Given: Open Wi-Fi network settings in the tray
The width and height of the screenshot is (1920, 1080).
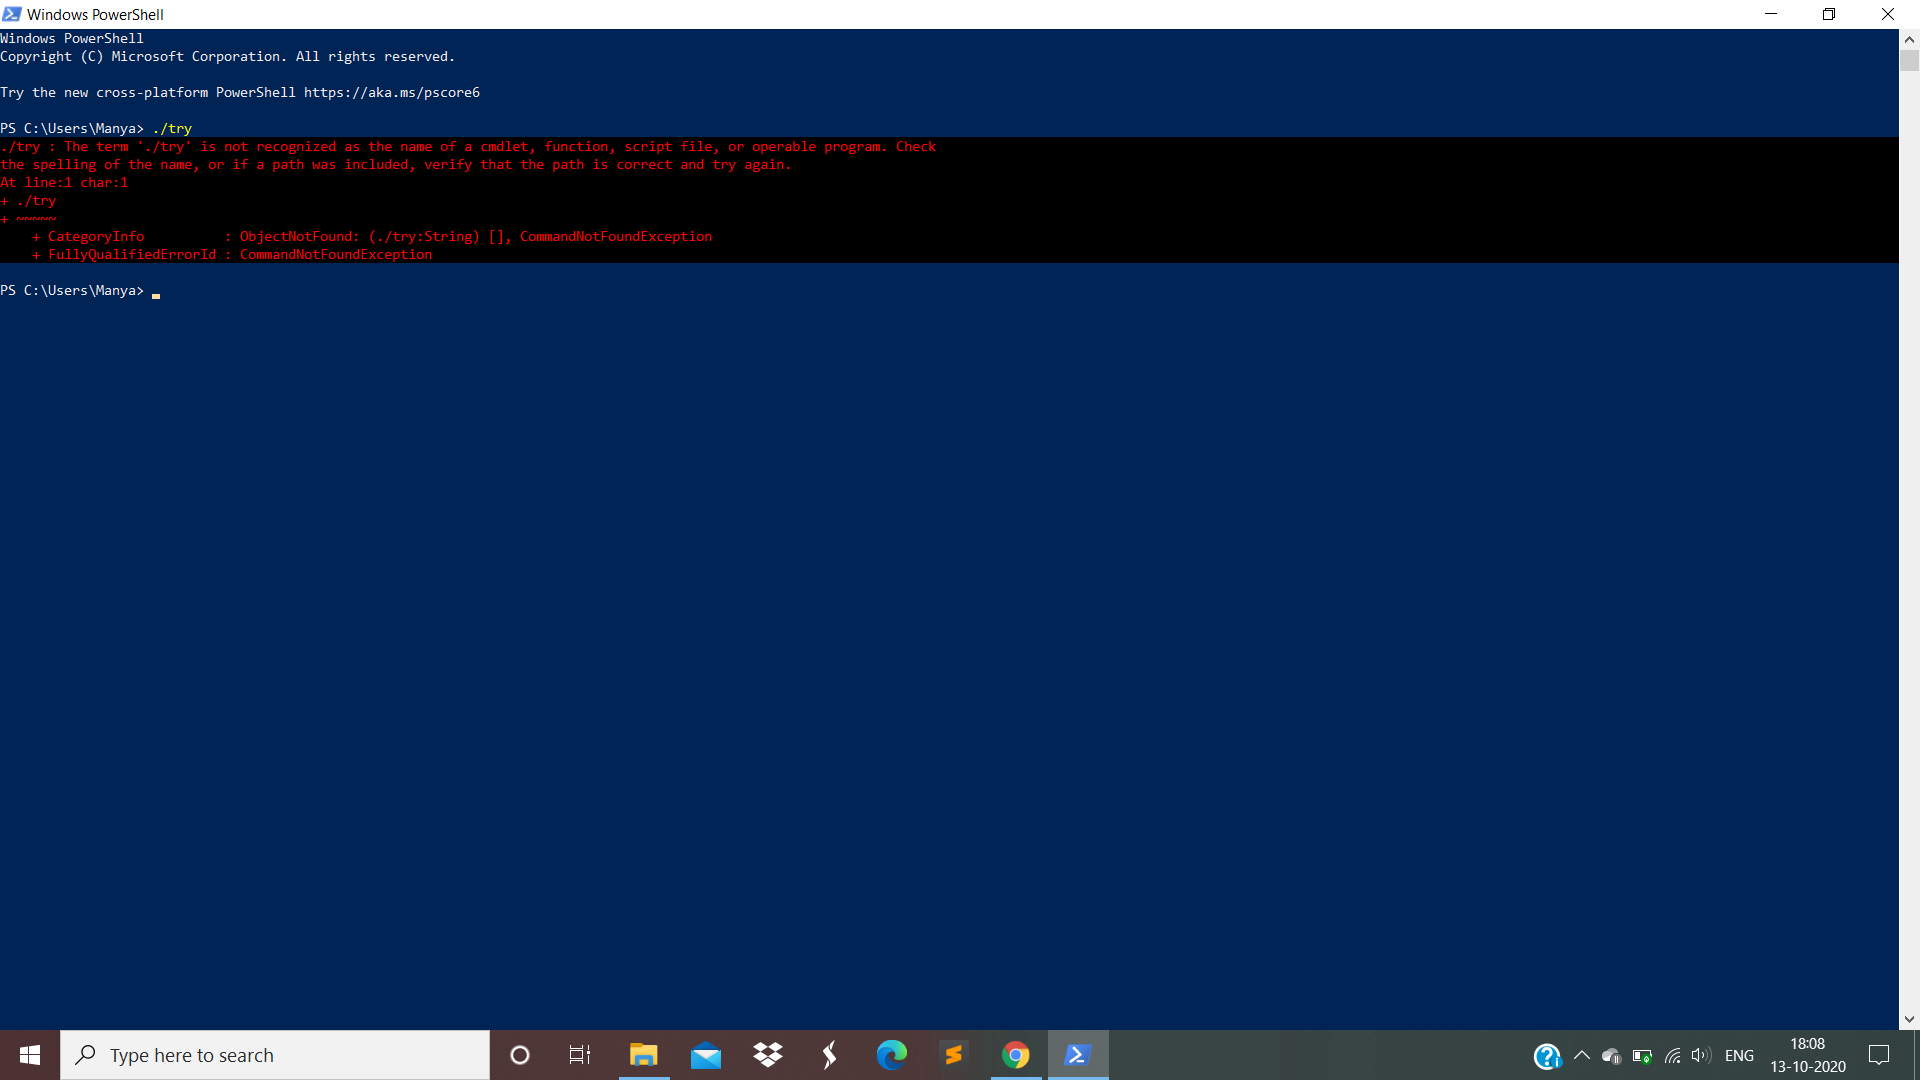Looking at the screenshot, I should click(x=1672, y=1055).
